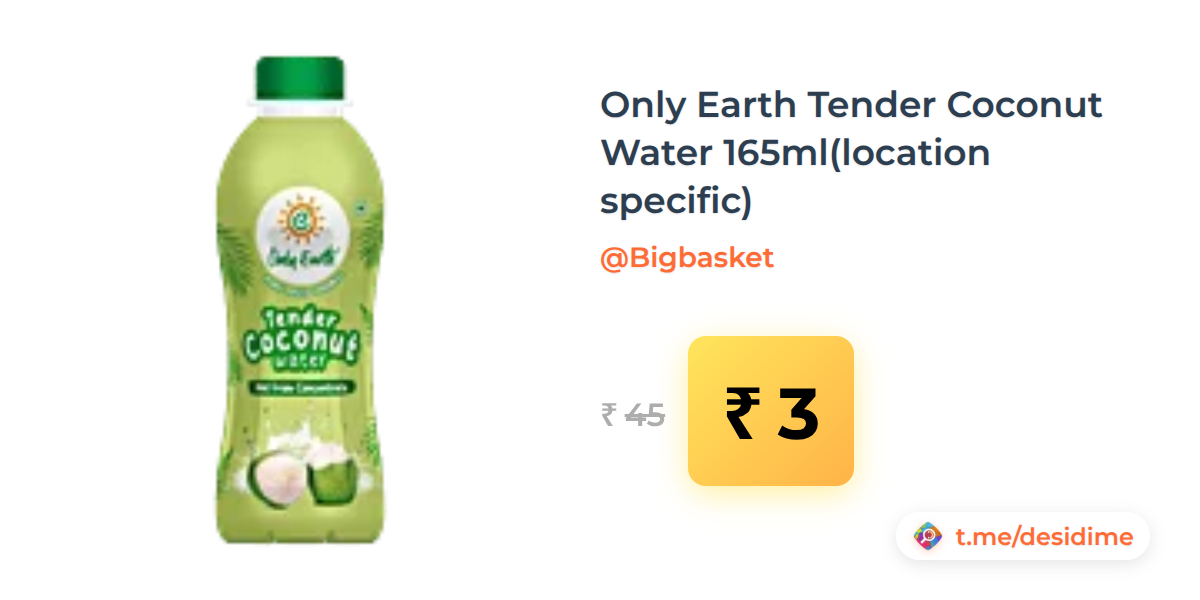Click the strikethrough 45 original price
This screenshot has height=600, width=1200.
pyautogui.click(x=645, y=414)
